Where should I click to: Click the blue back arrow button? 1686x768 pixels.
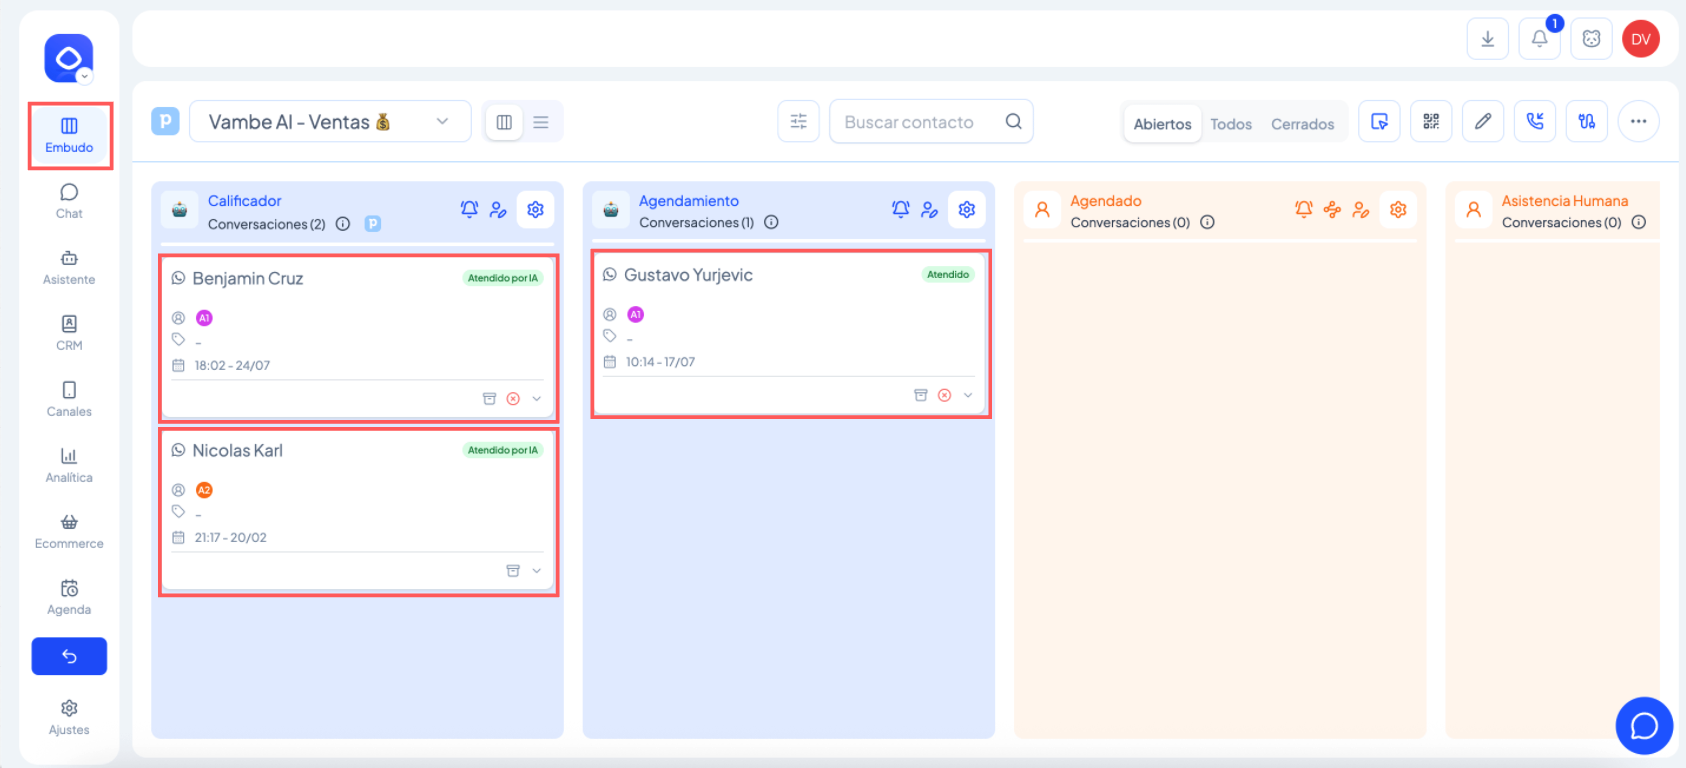69,656
